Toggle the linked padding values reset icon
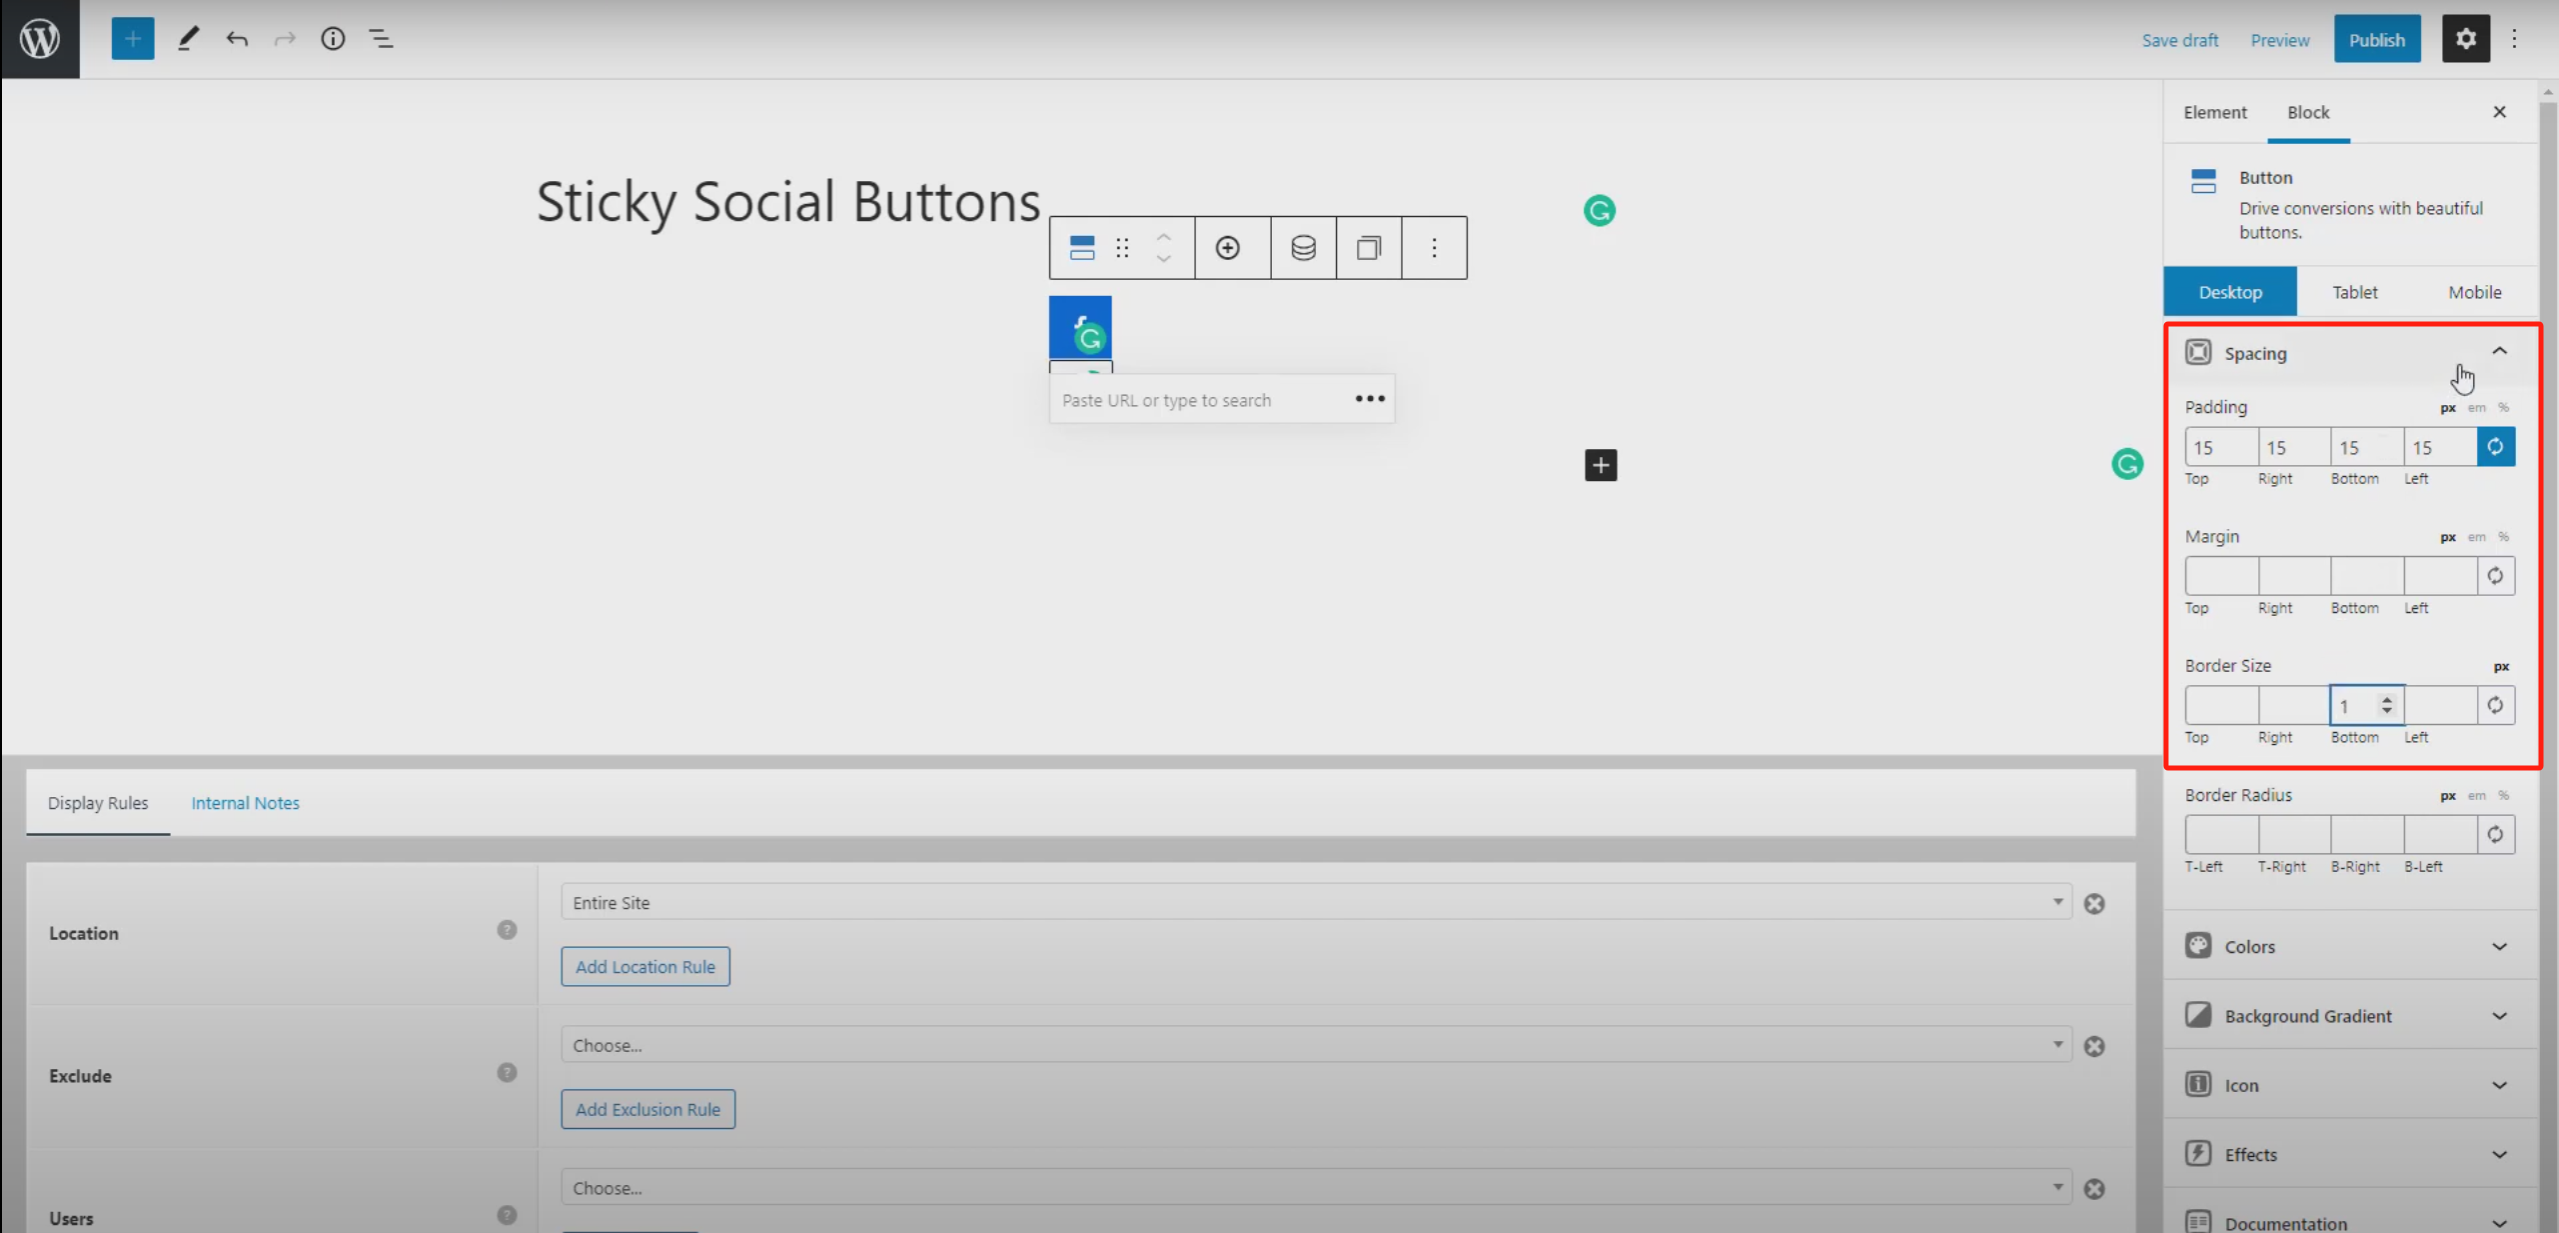Viewport: 2559px width, 1233px height. [x=2495, y=447]
